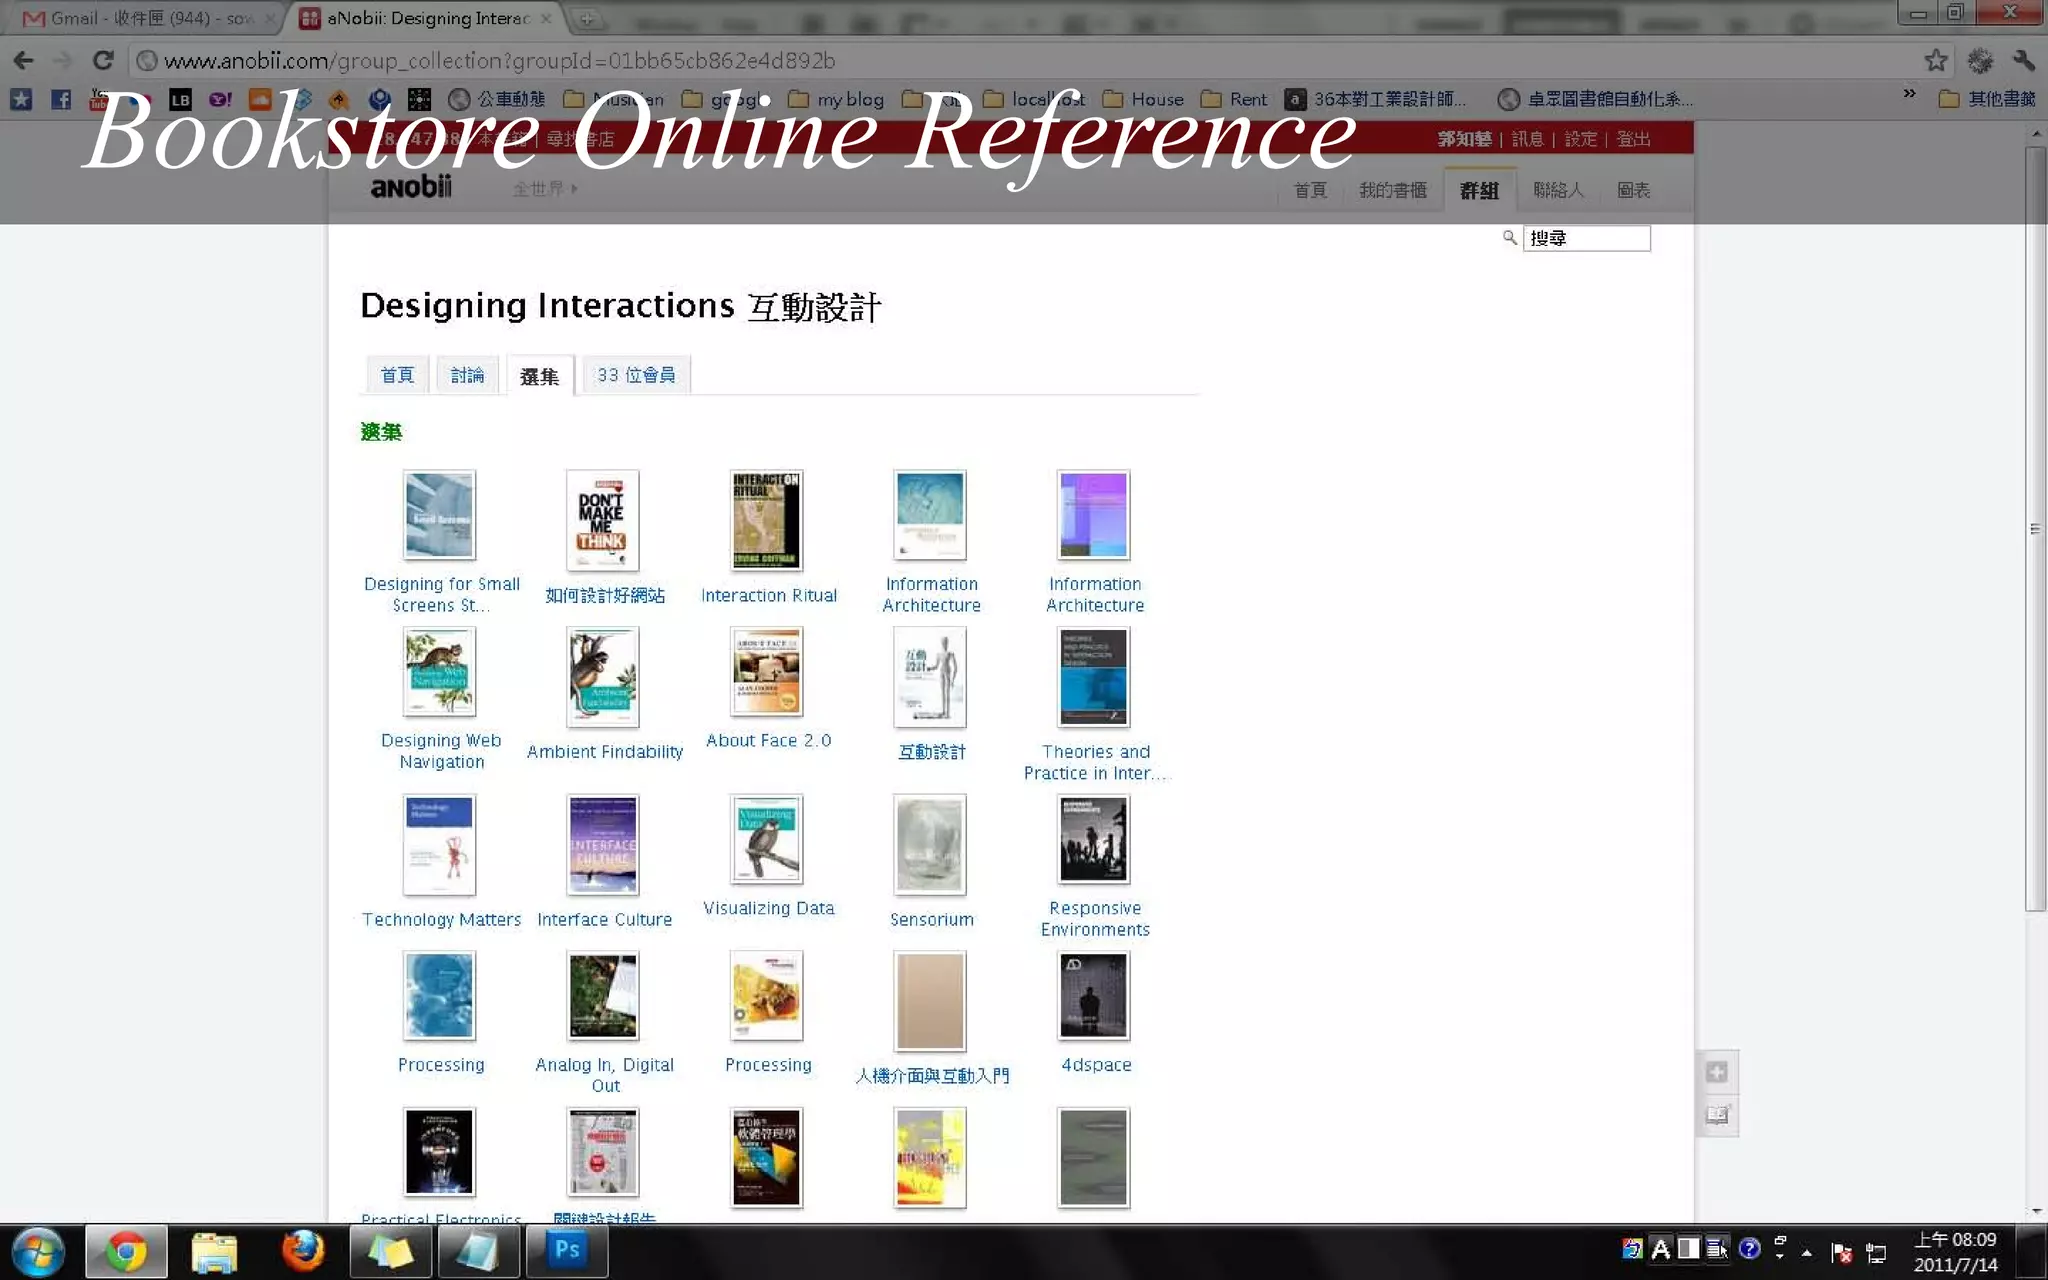The width and height of the screenshot is (2048, 1280).
Task: Open the Facebook bookmark icon
Action: (x=61, y=99)
